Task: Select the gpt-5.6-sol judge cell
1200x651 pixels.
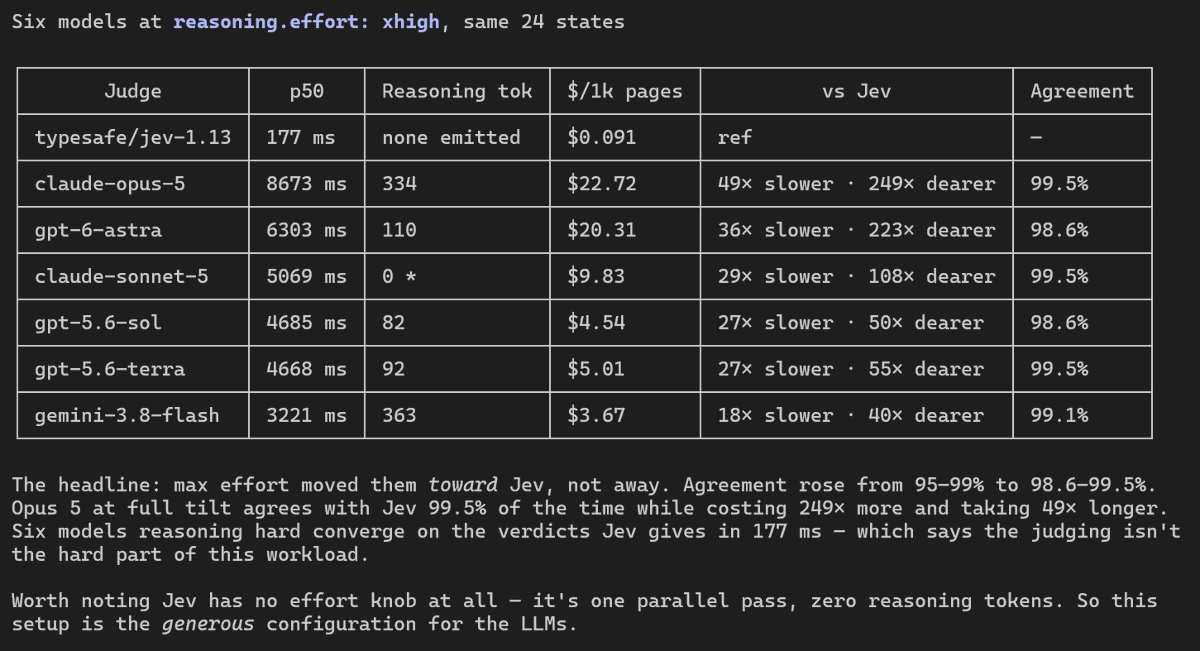Action: (133, 322)
